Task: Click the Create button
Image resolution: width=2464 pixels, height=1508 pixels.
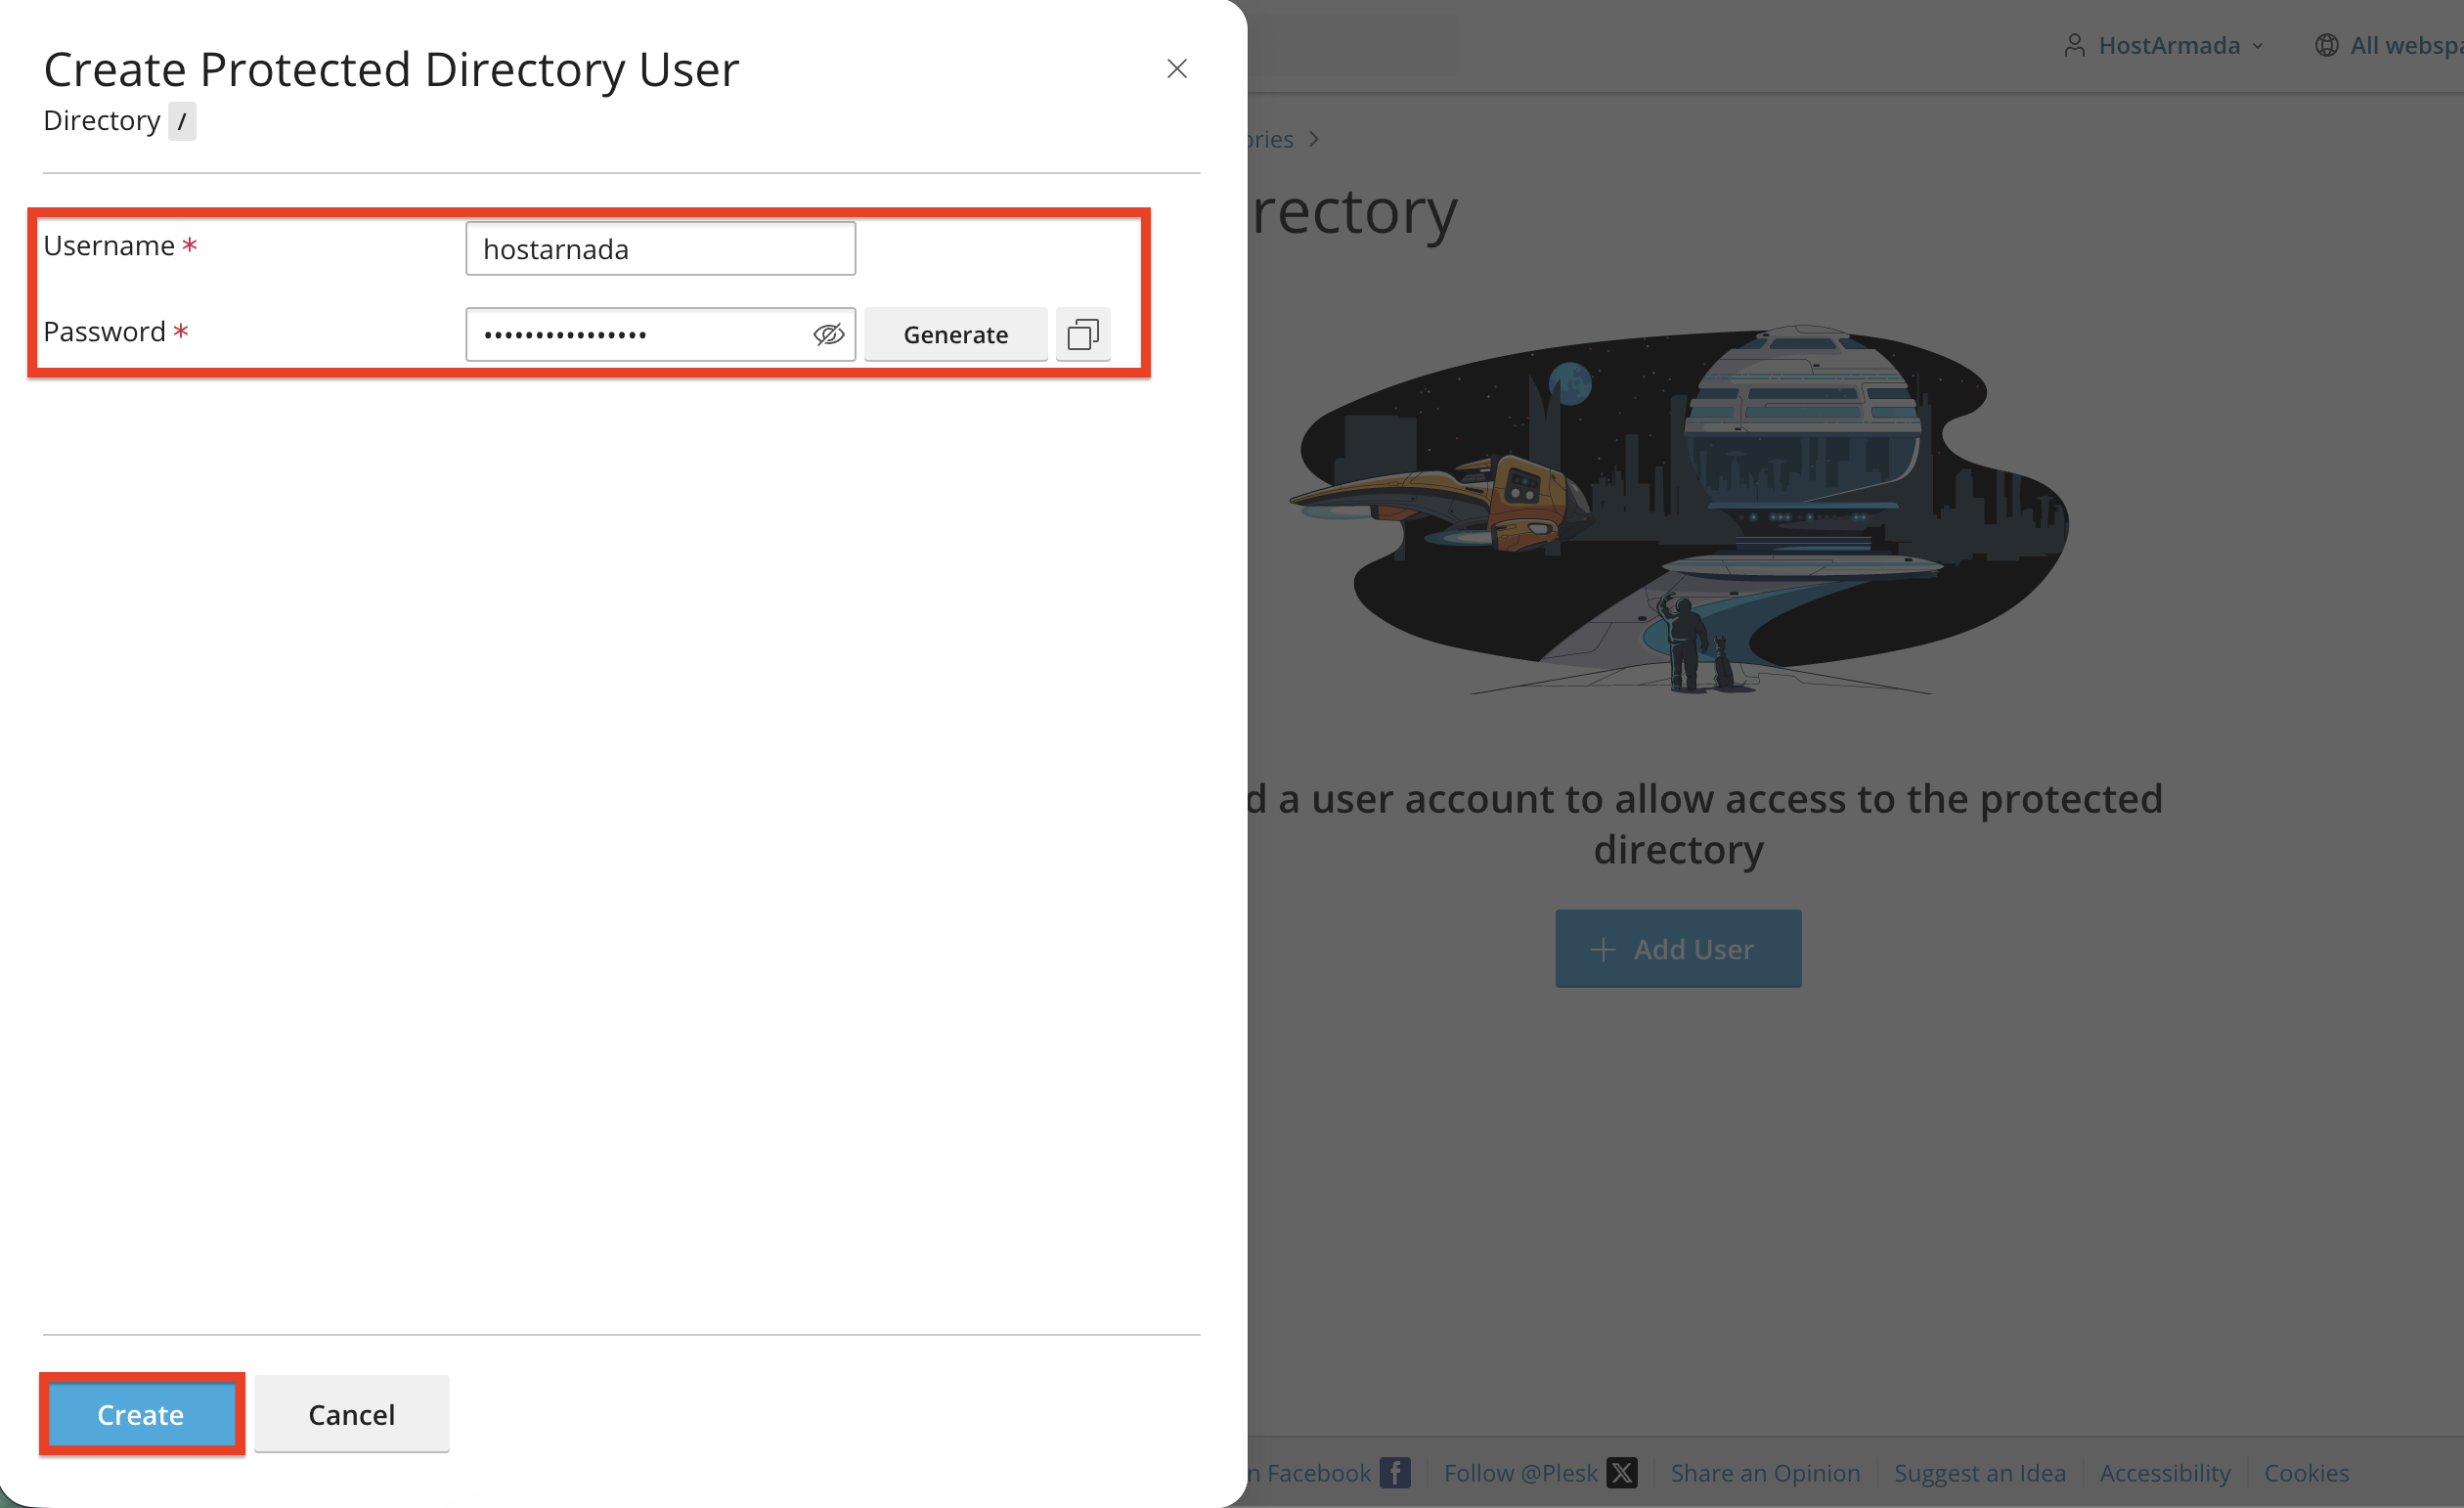Action: pos(141,1414)
